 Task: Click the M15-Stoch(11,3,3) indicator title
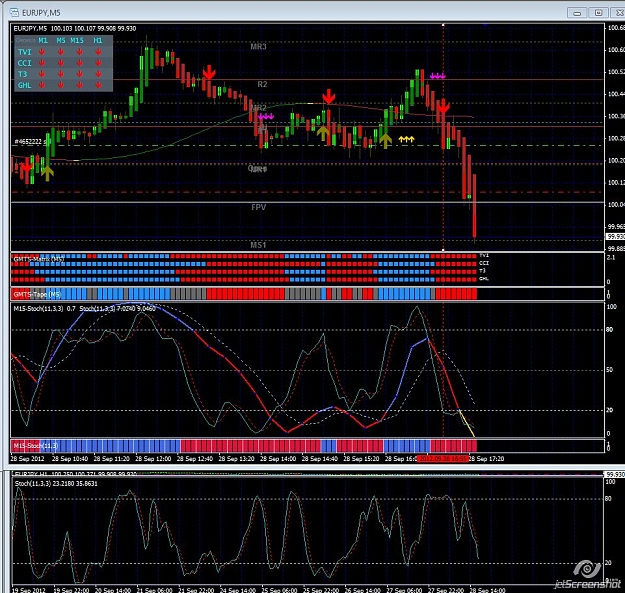pyautogui.click(x=38, y=308)
